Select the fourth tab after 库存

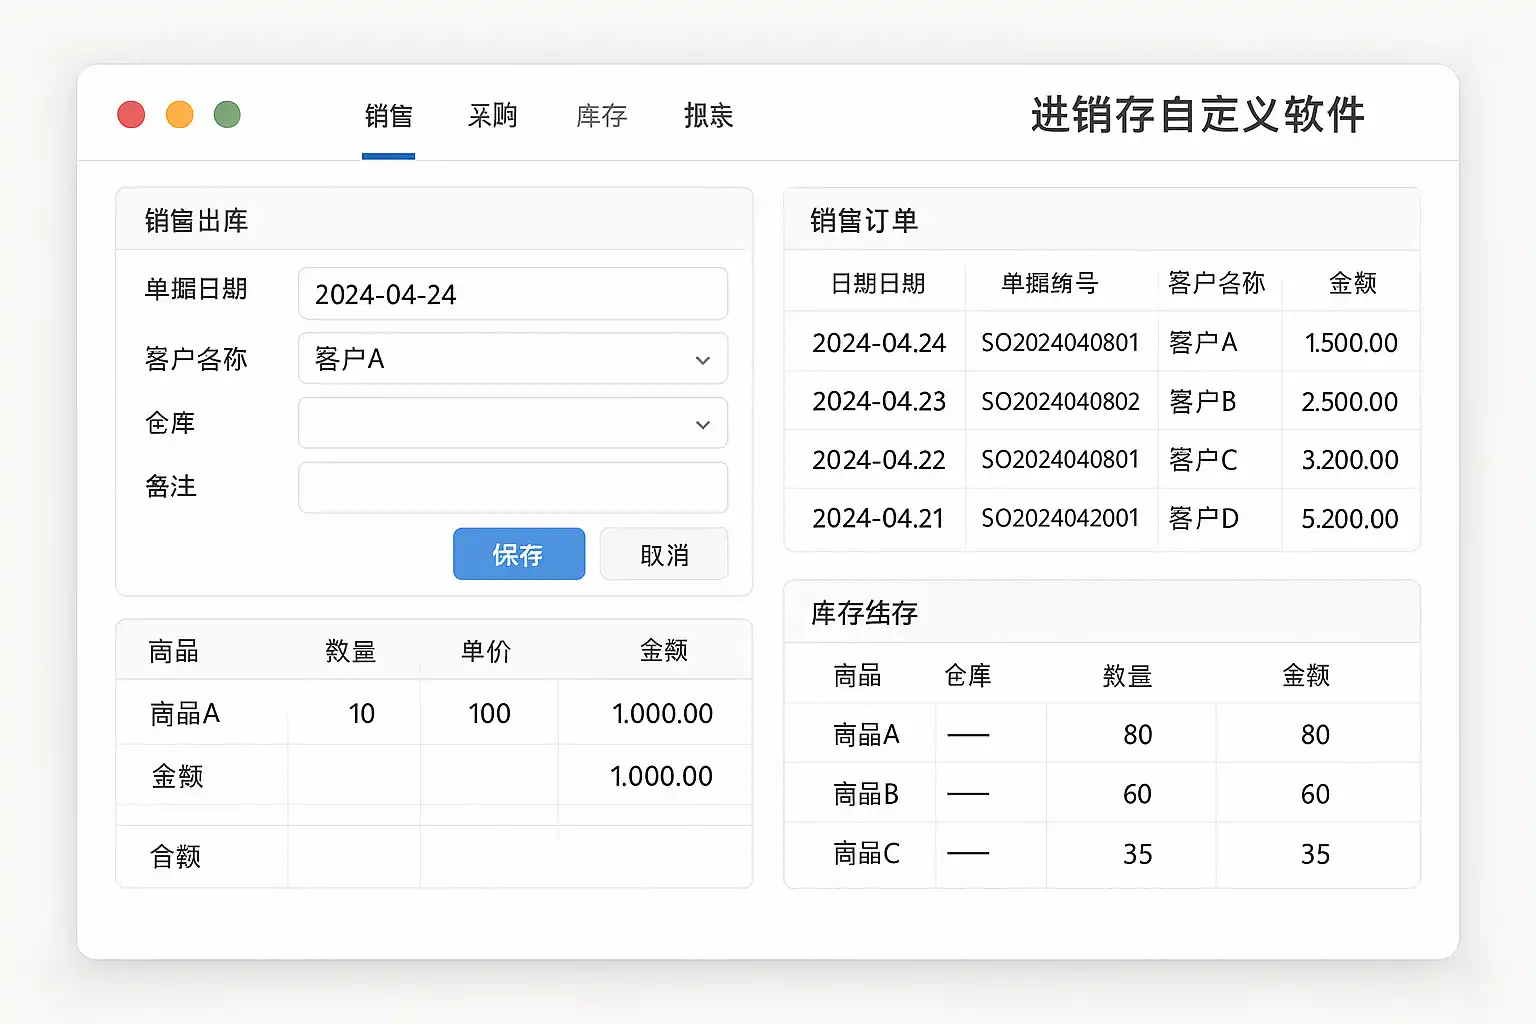tap(708, 116)
